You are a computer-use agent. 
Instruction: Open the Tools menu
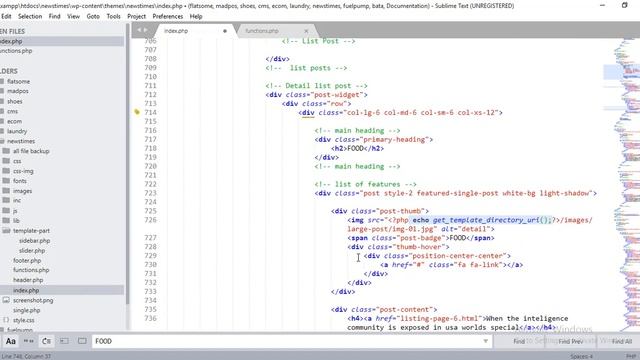[x=113, y=16]
